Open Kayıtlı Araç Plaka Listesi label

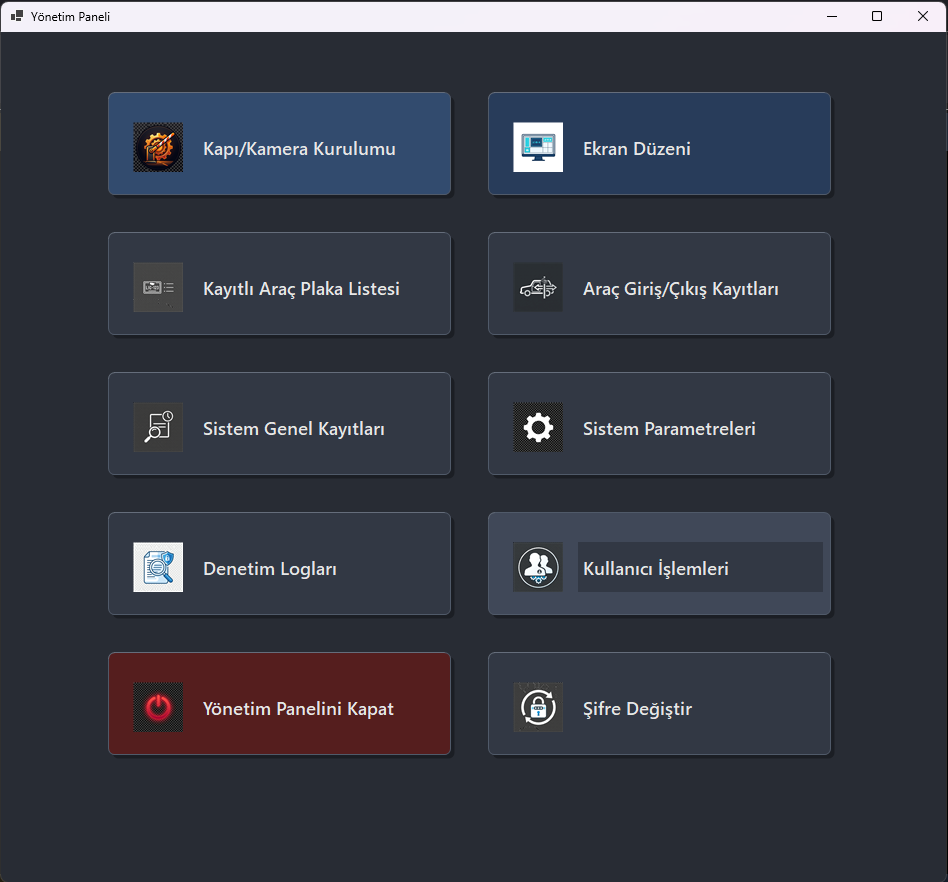[x=301, y=289]
